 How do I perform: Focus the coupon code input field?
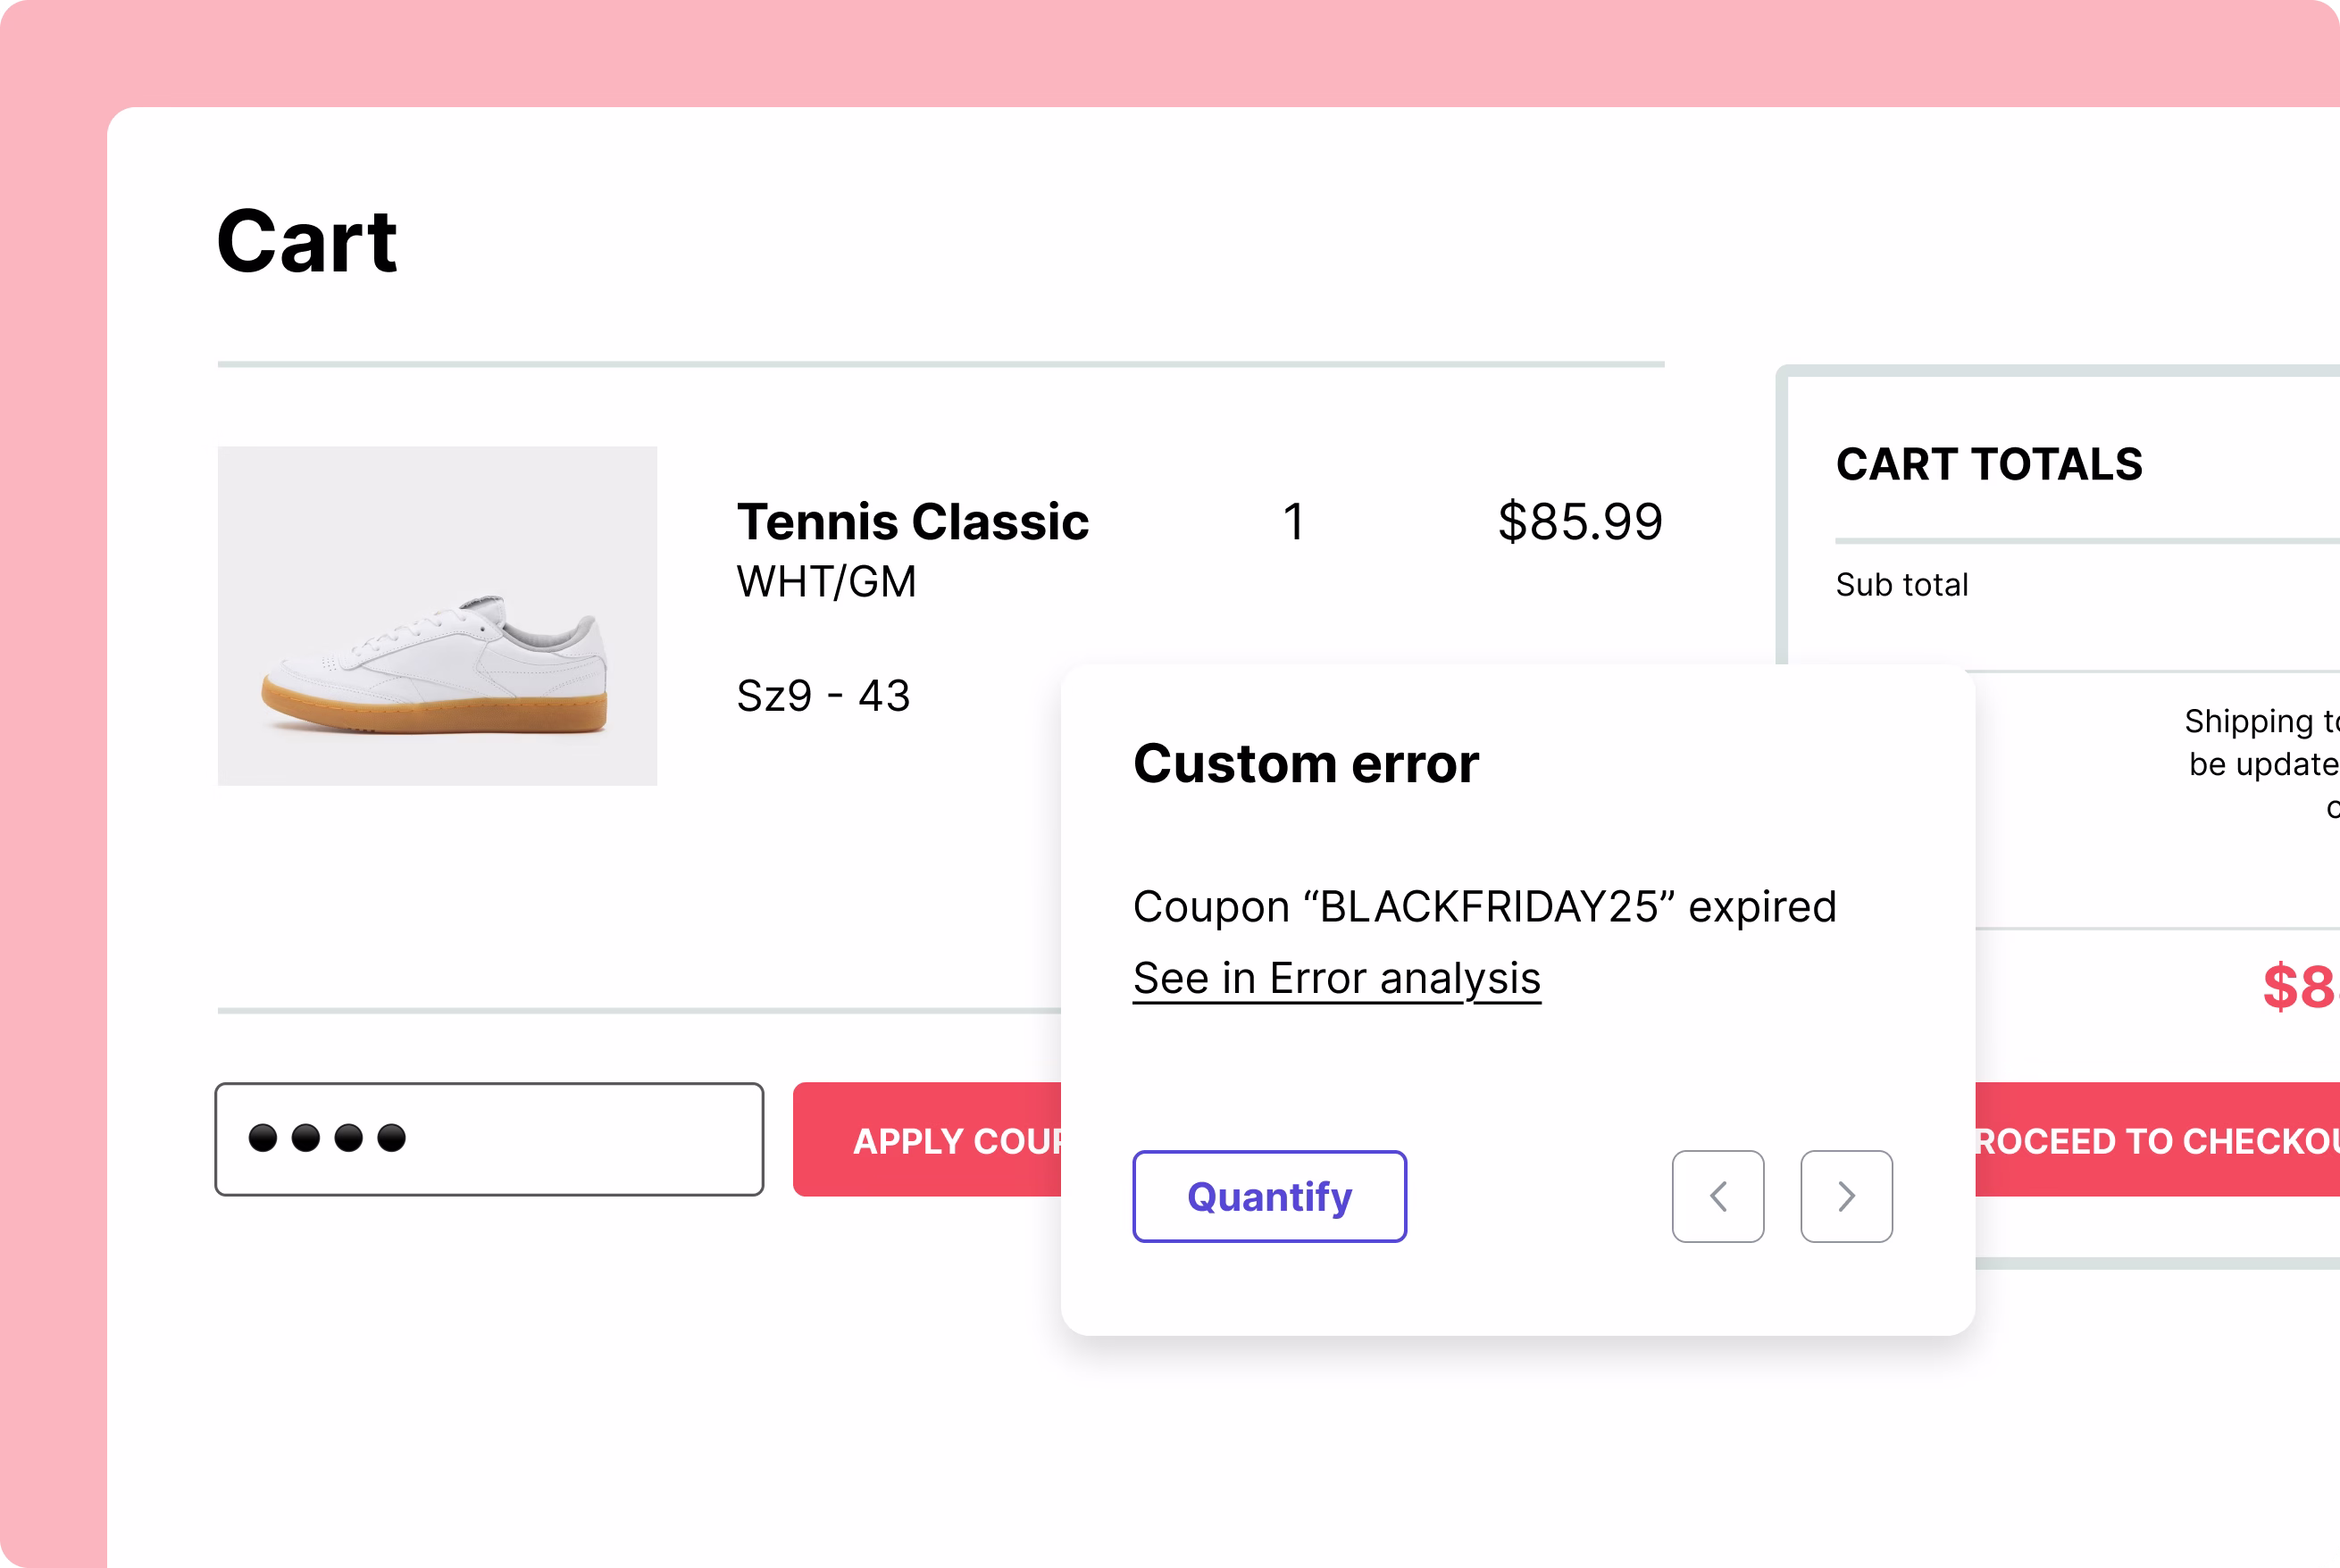coord(489,1139)
